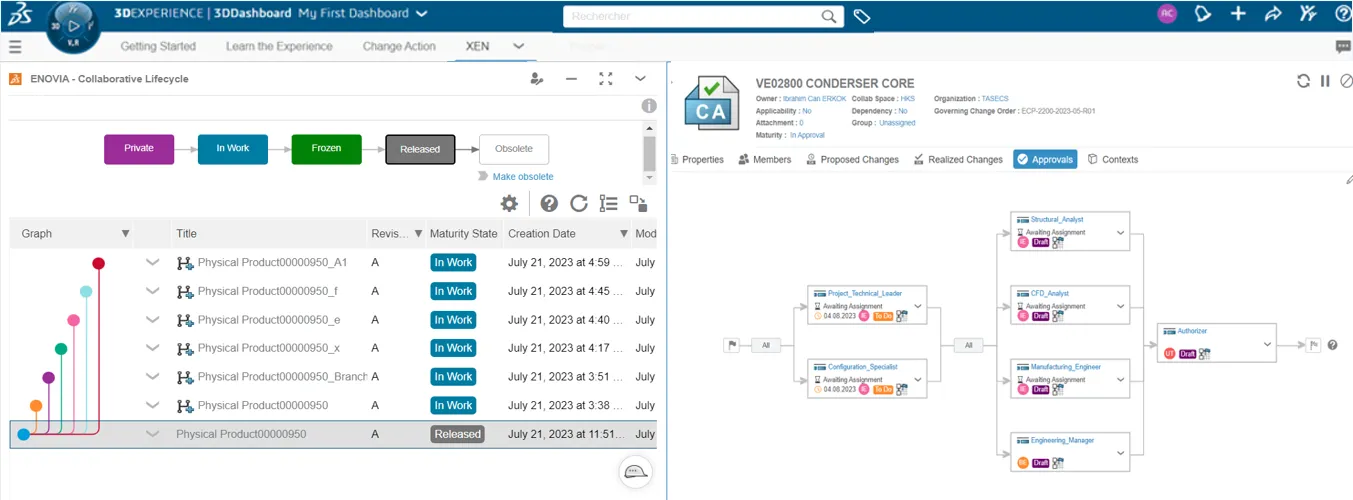Click the red graph node for _A1 revision

98,263
